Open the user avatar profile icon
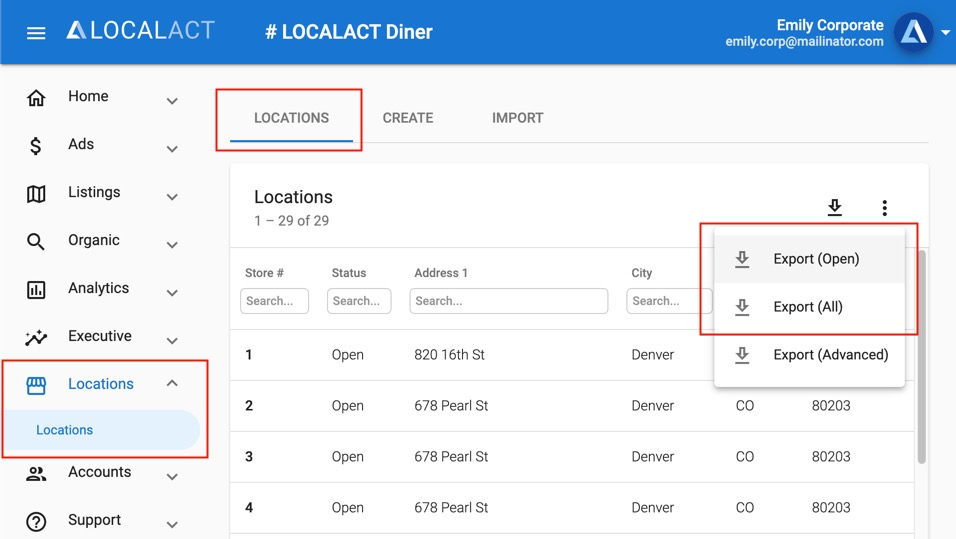The width and height of the screenshot is (956, 539). pos(913,32)
